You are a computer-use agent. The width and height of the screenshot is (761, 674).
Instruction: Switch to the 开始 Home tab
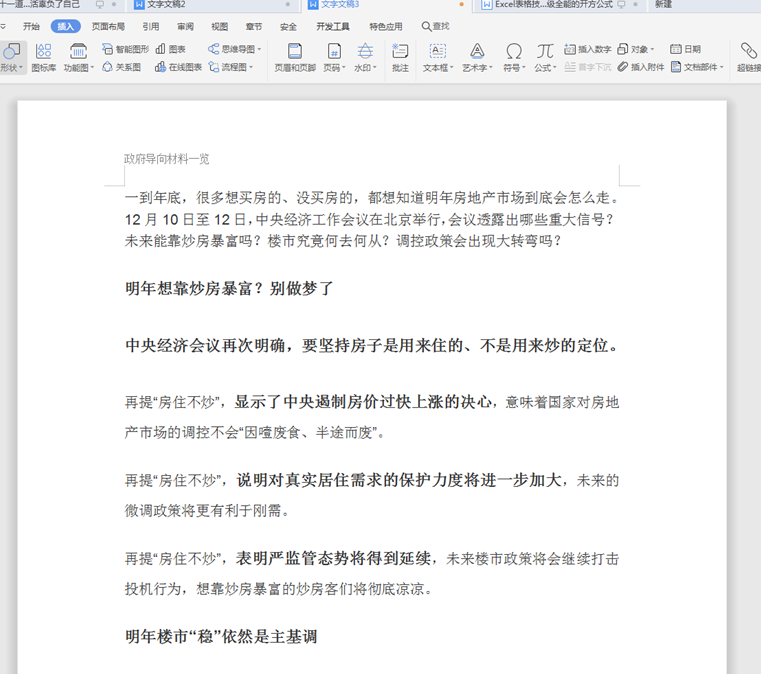tap(31, 26)
